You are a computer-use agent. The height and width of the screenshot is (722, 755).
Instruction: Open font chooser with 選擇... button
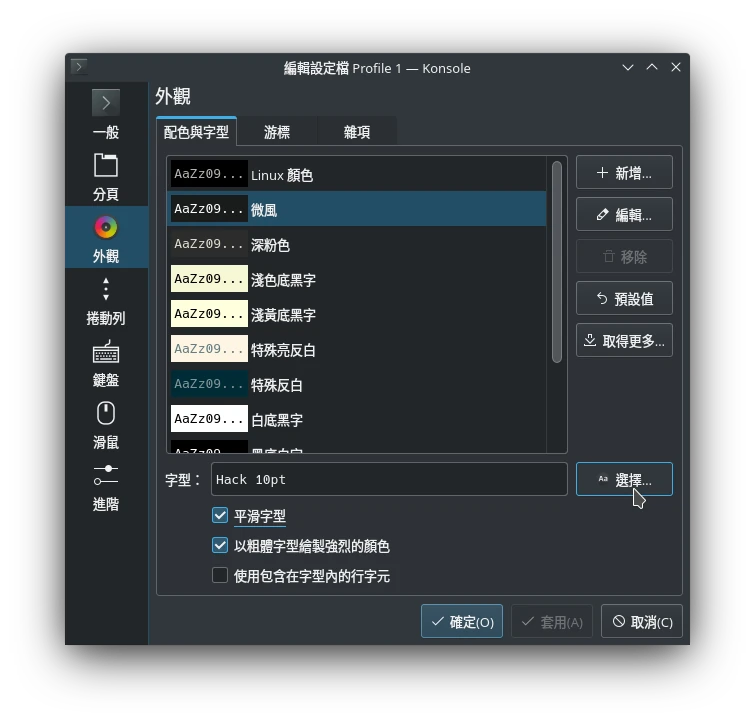pos(624,480)
